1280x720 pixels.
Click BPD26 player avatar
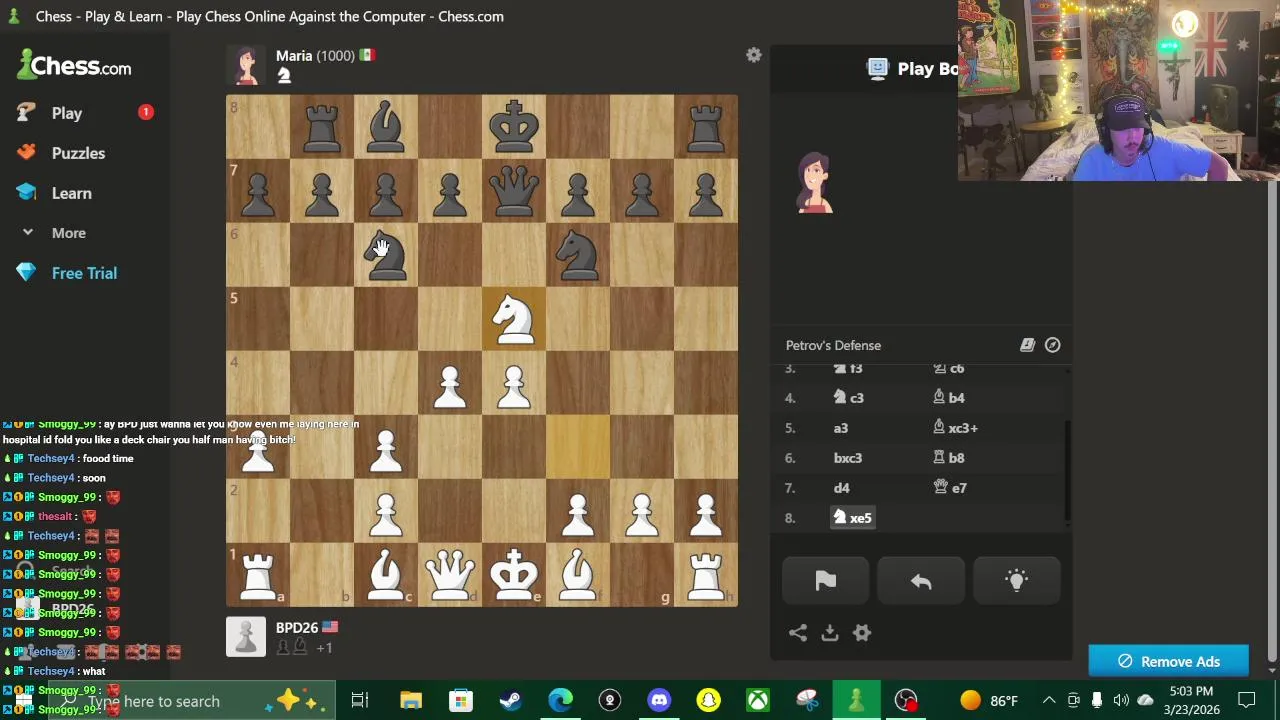click(246, 637)
